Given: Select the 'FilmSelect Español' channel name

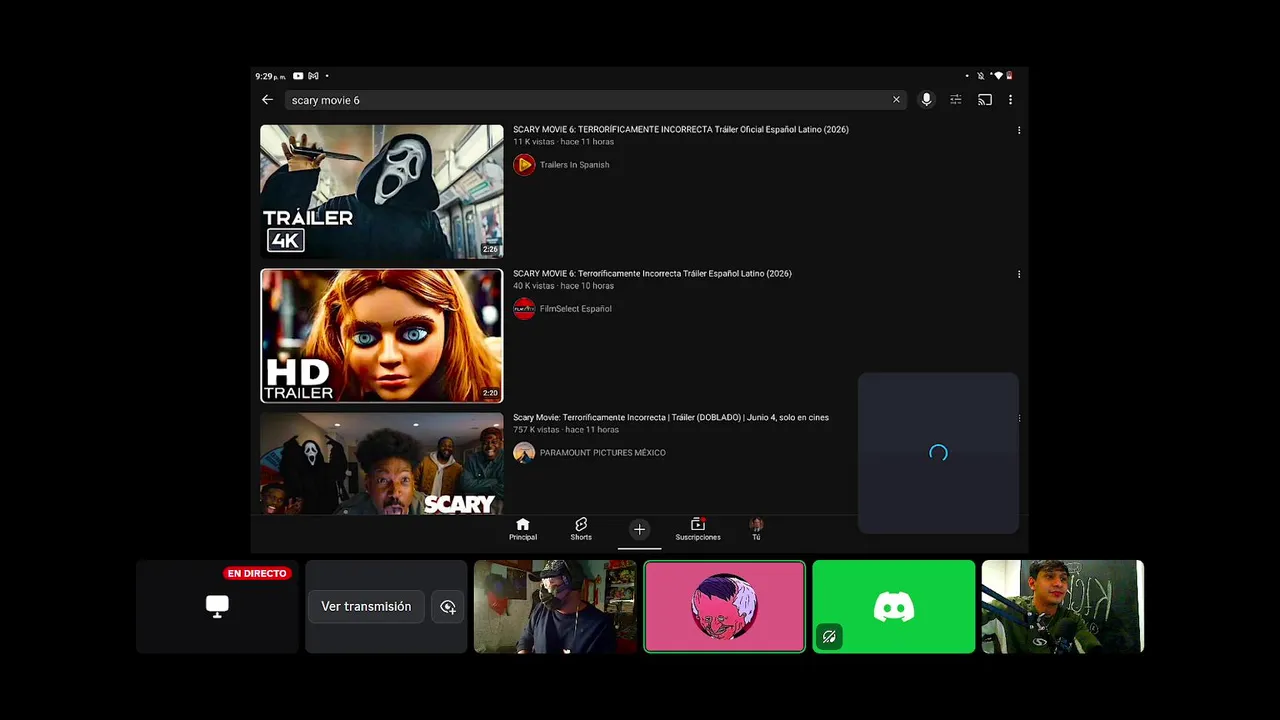Looking at the screenshot, I should pos(575,309).
